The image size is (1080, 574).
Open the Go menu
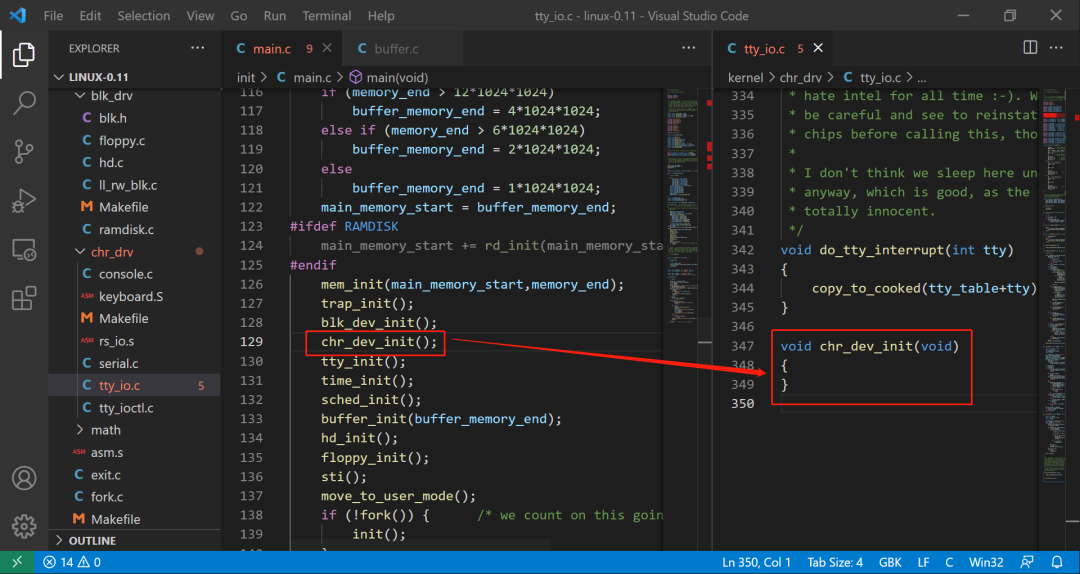tap(239, 15)
